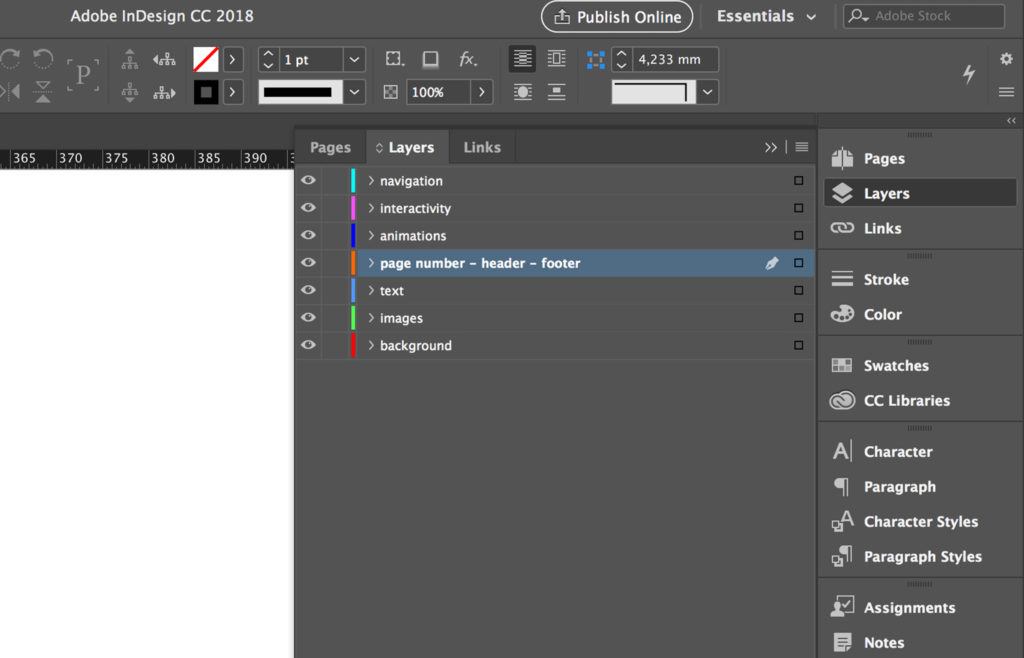The width and height of the screenshot is (1024, 658).
Task: Click the lightning bolt icon near the settings gear
Action: [968, 74]
